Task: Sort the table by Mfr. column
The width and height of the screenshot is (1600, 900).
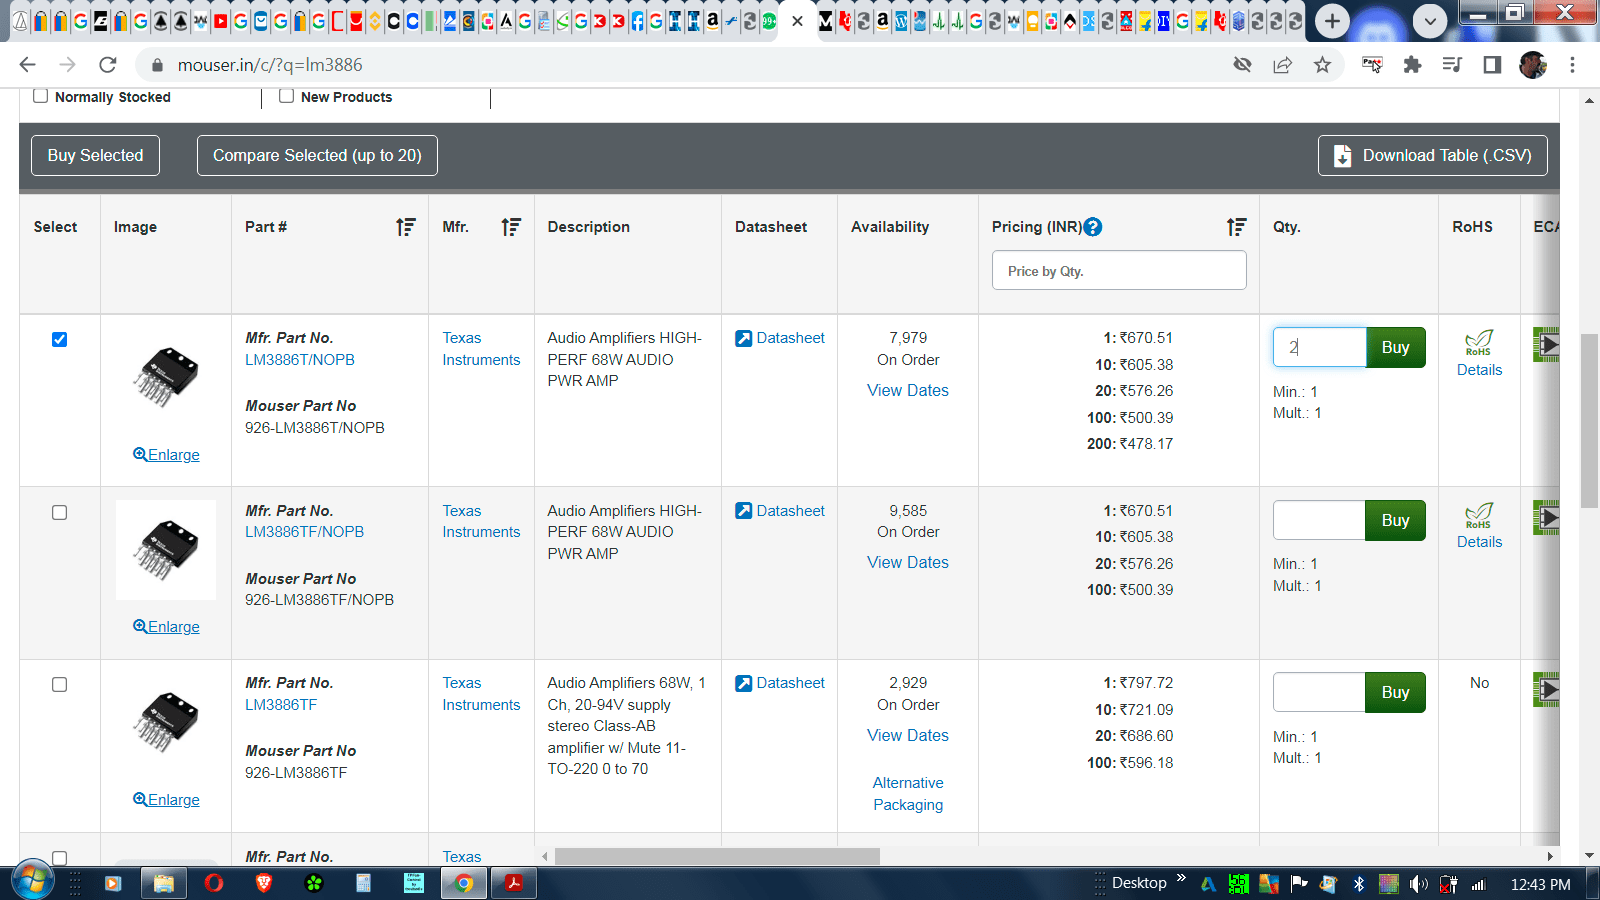Action: point(511,227)
